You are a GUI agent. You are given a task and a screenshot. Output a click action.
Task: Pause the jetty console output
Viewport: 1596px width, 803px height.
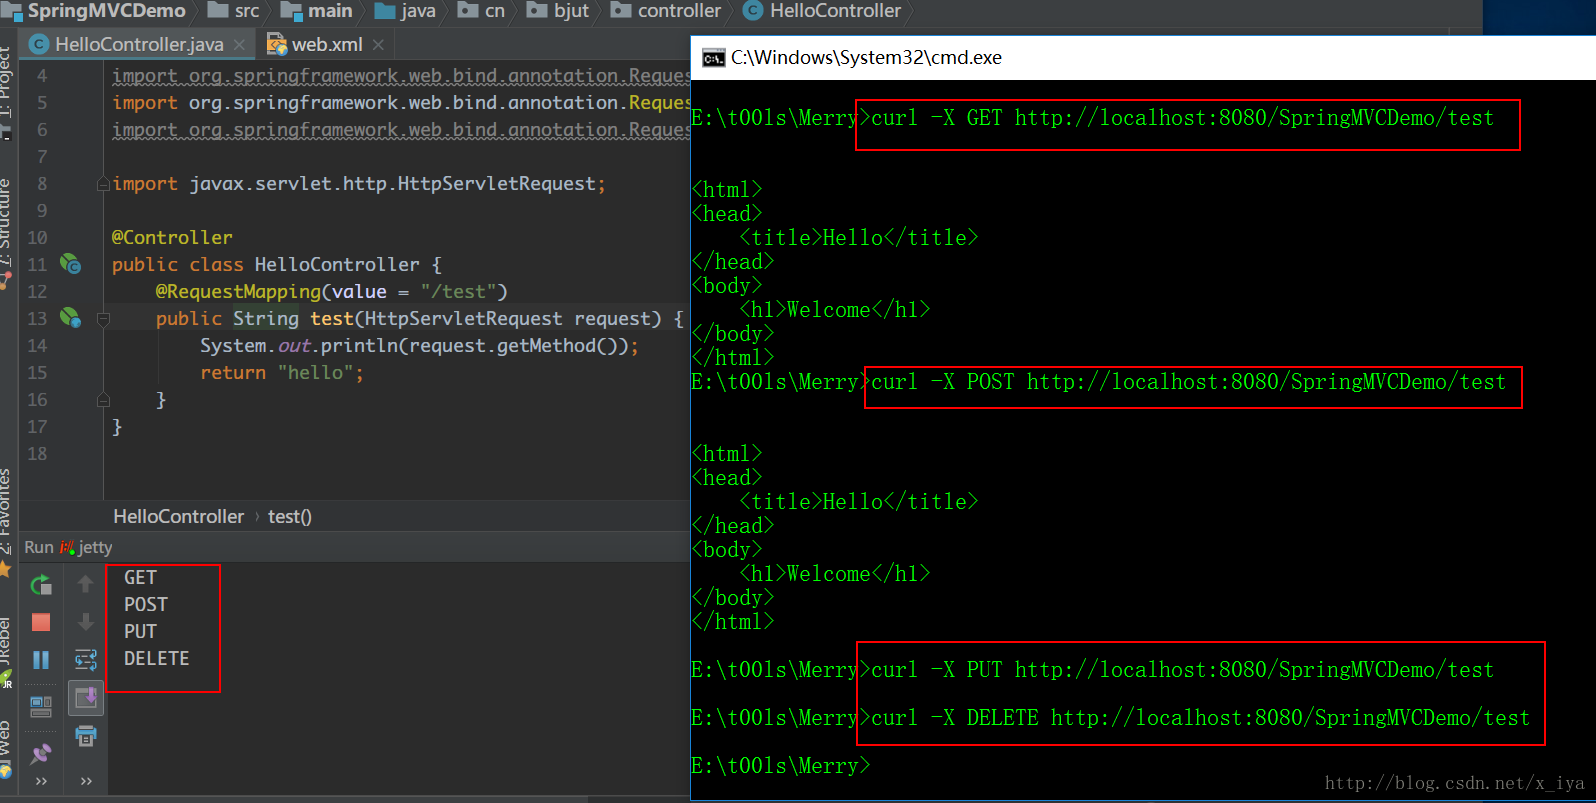tap(41, 659)
